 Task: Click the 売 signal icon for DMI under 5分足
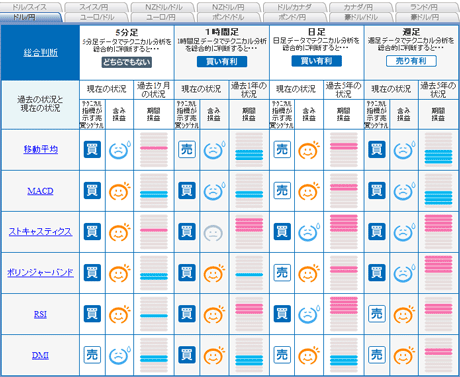coord(92,355)
